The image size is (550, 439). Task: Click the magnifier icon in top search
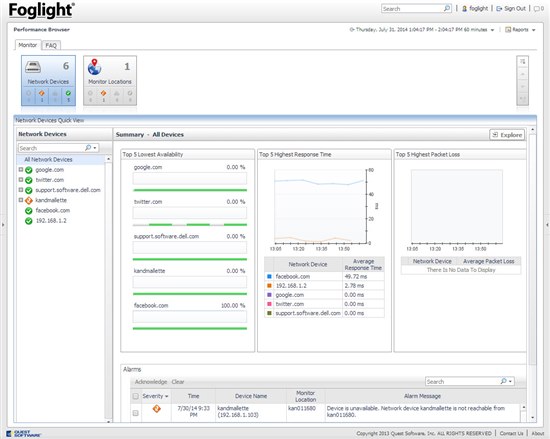[x=447, y=8]
